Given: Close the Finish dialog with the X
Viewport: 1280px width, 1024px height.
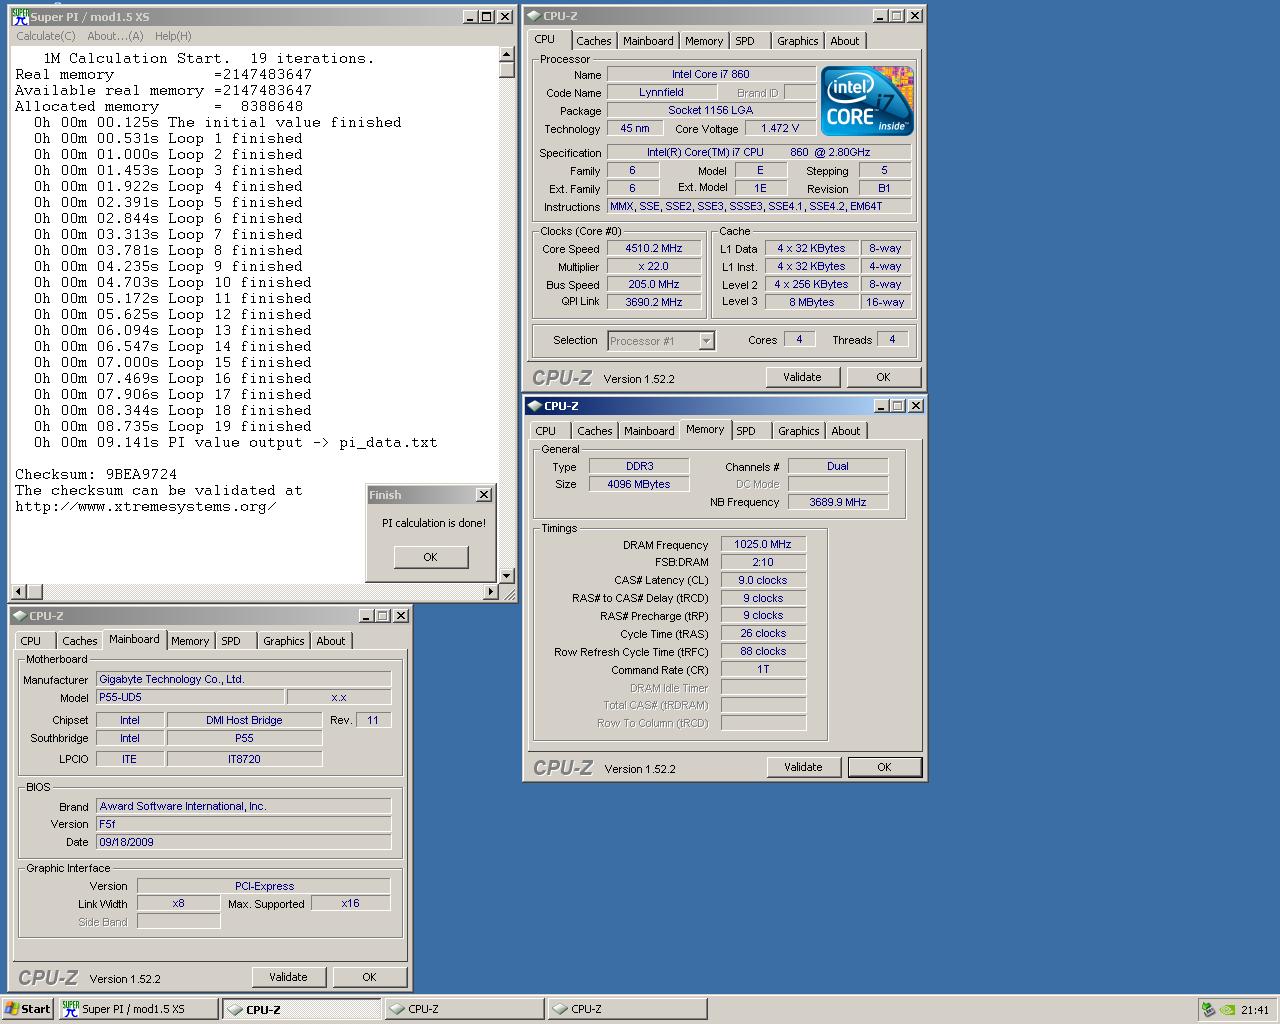Looking at the screenshot, I should (x=484, y=495).
